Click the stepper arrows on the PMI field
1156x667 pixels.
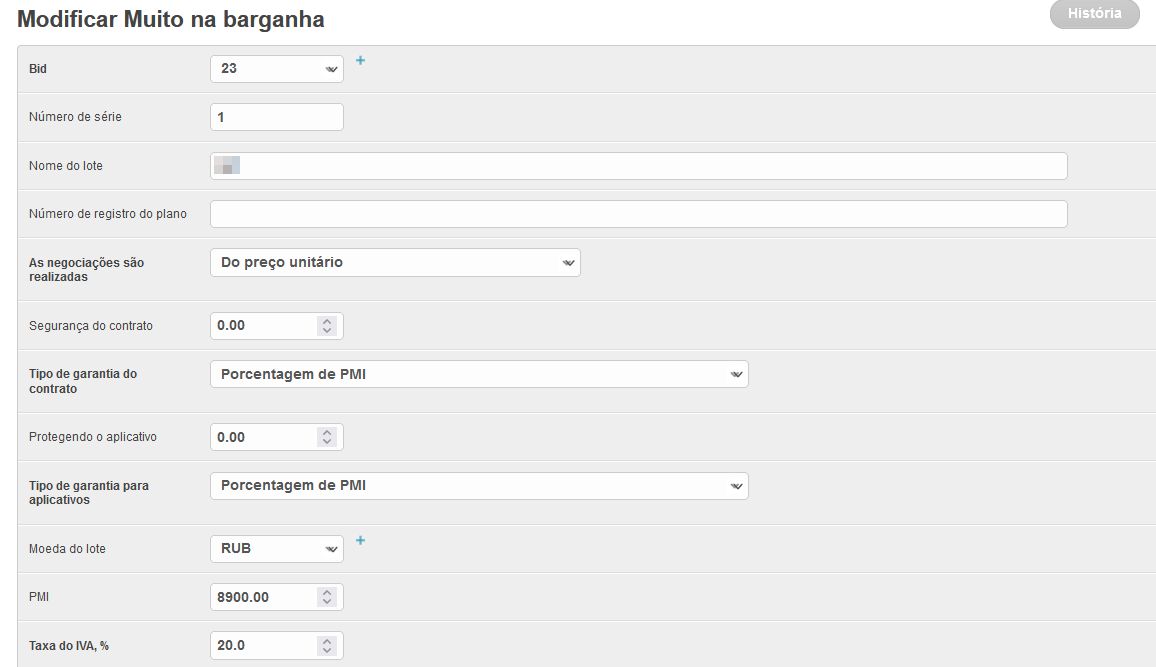(327, 598)
